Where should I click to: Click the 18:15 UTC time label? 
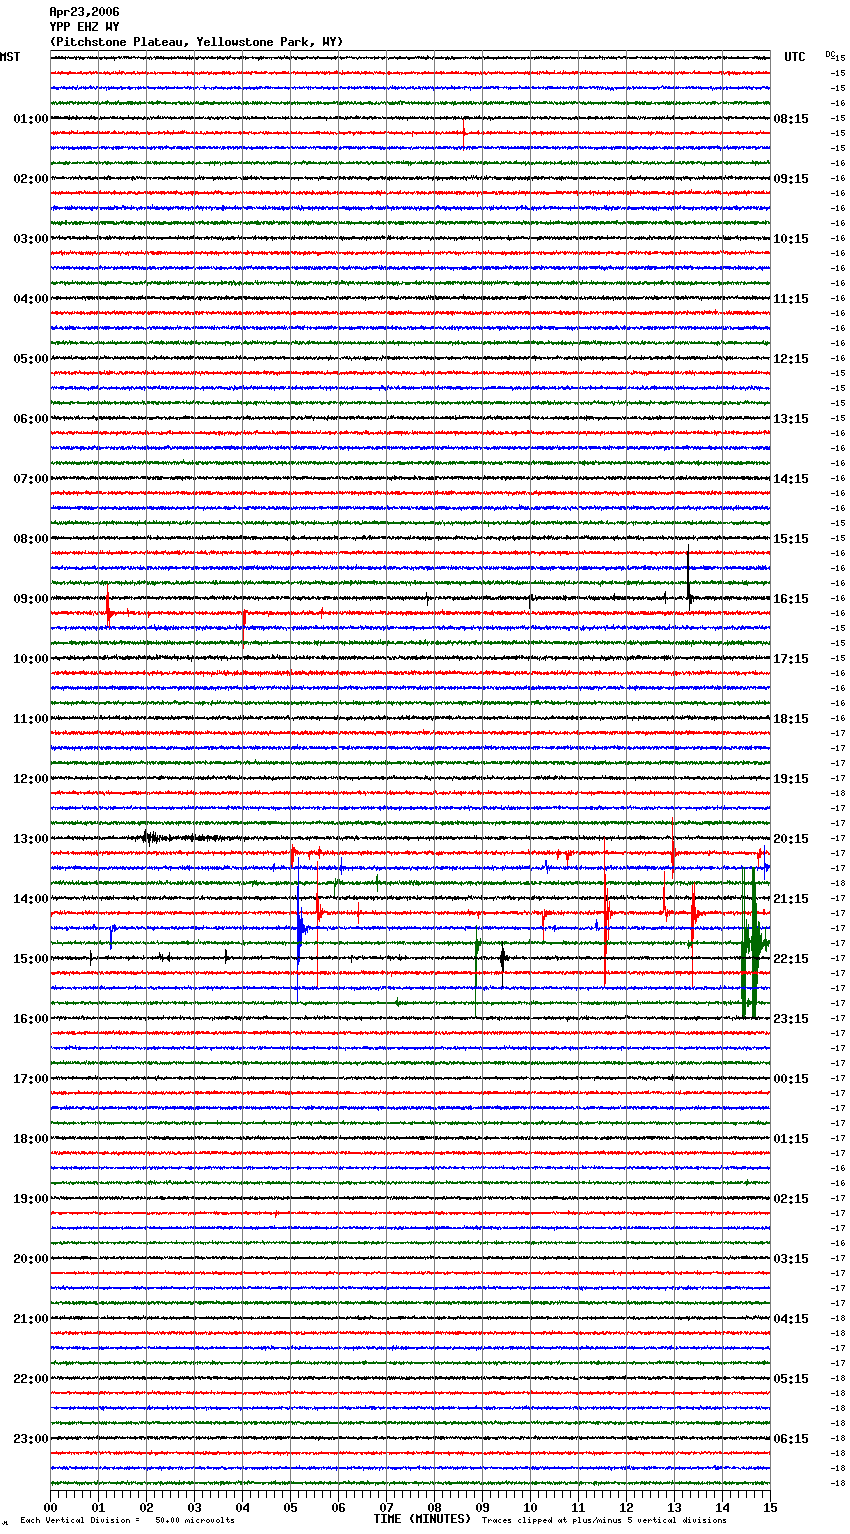(791, 719)
